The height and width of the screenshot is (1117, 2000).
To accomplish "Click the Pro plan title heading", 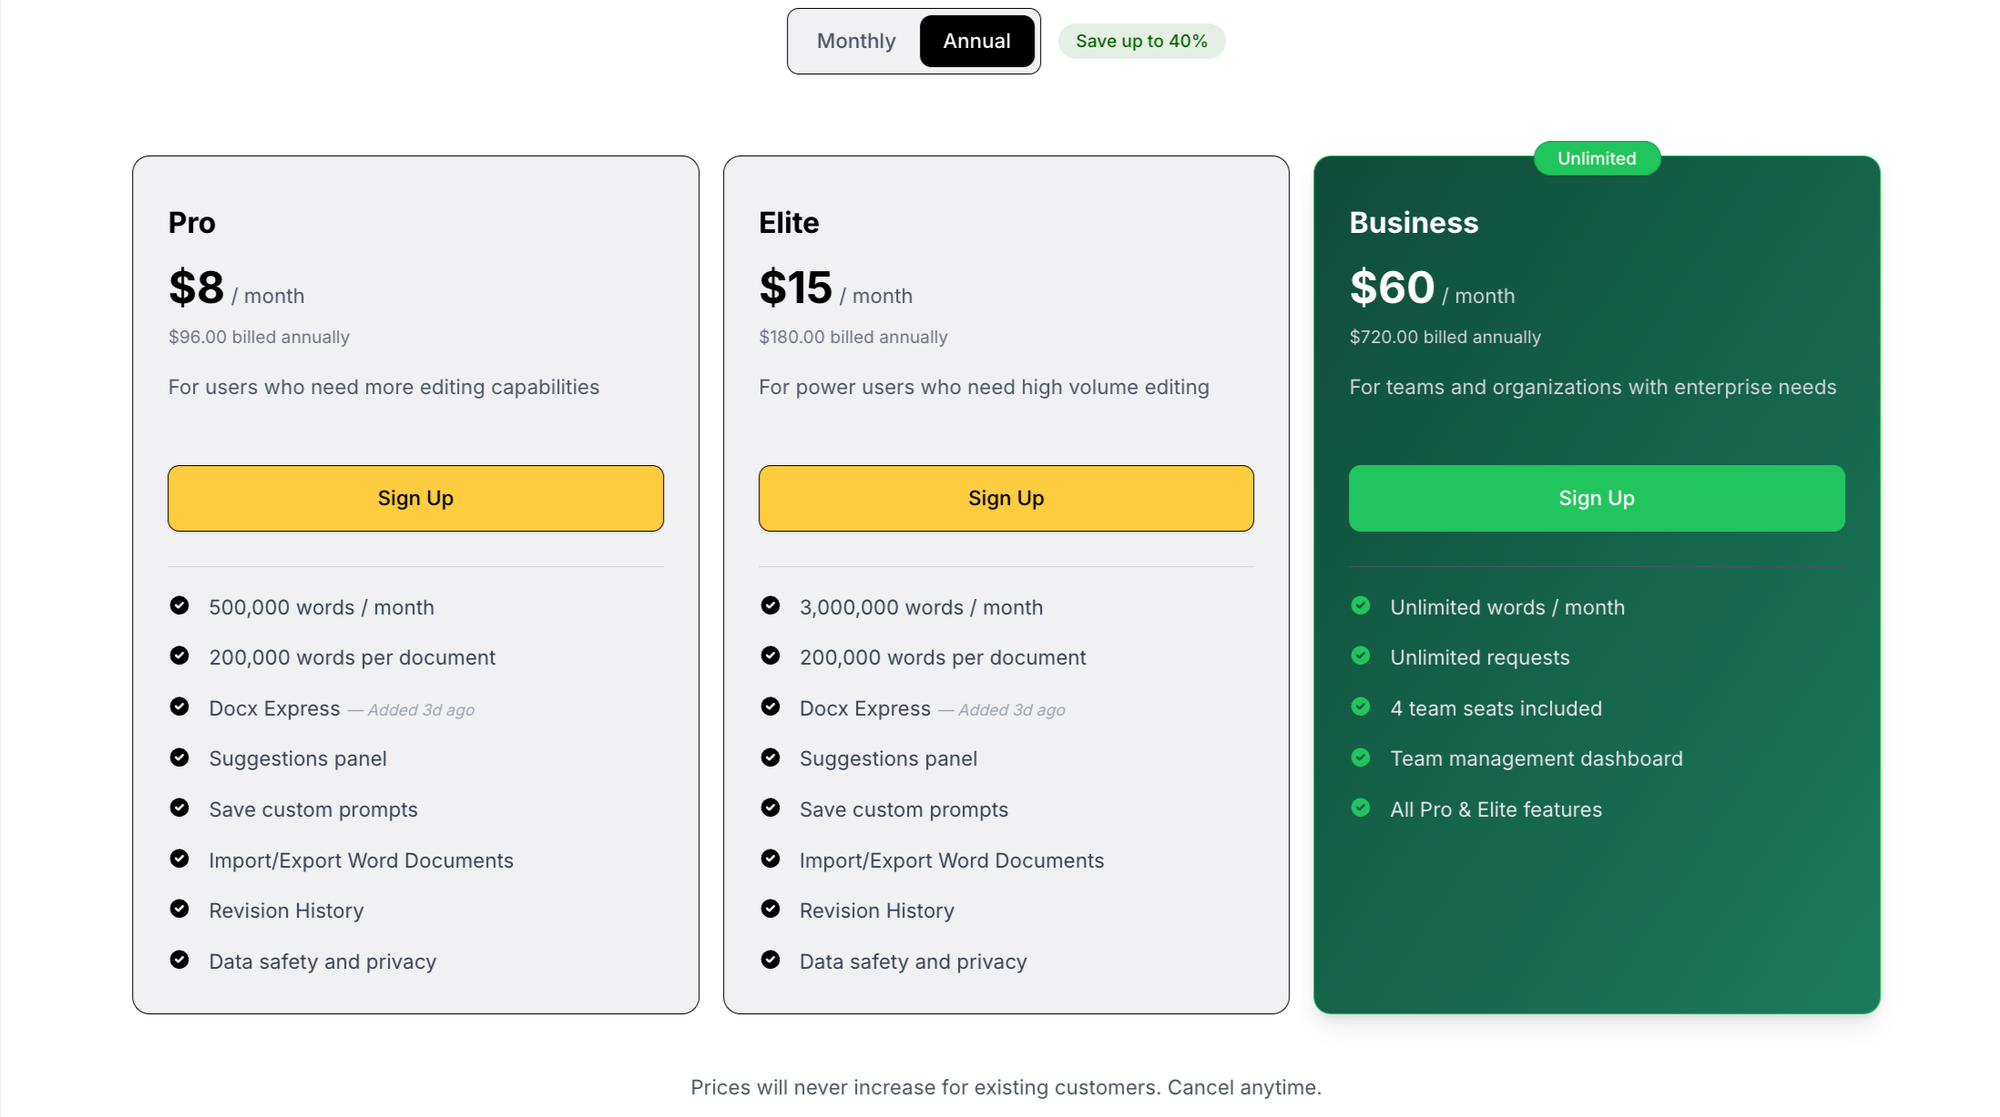I will (x=192, y=222).
